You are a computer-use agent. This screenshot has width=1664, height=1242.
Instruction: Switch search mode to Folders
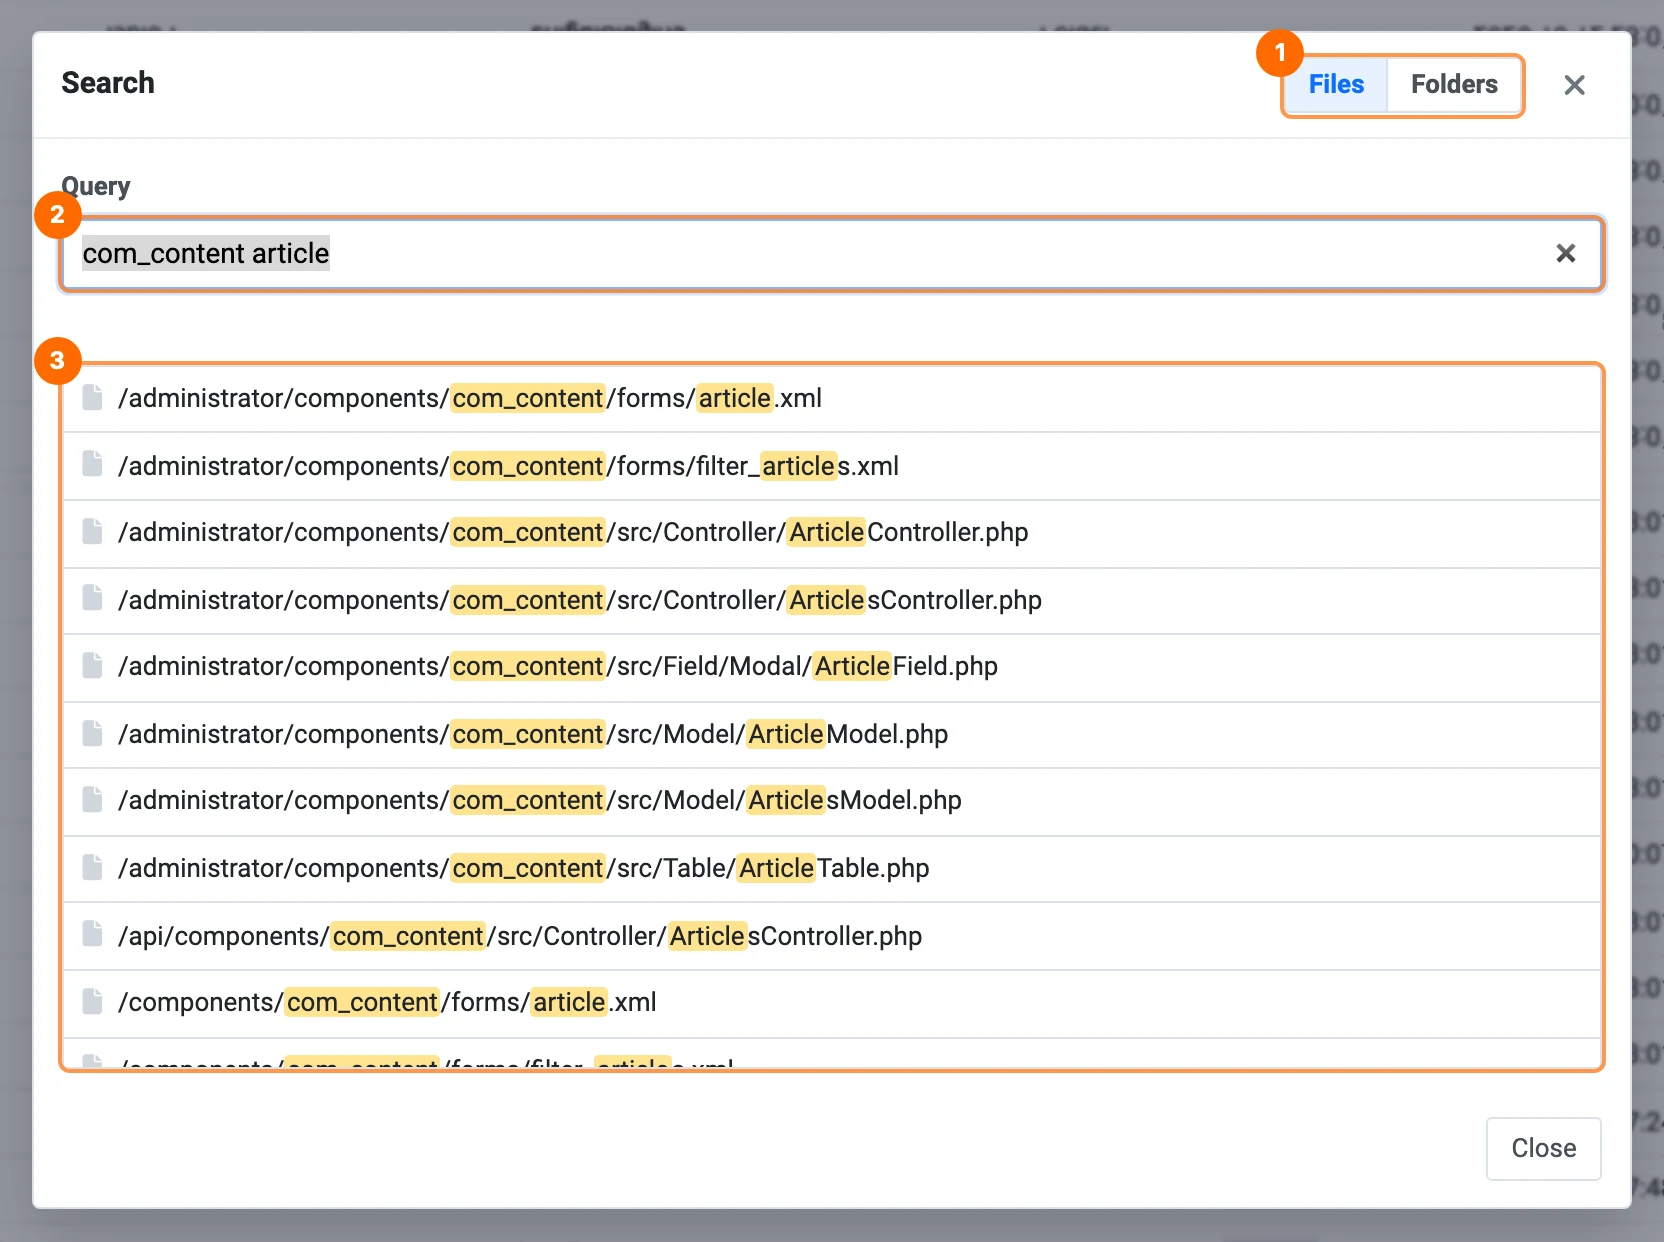1454,85
